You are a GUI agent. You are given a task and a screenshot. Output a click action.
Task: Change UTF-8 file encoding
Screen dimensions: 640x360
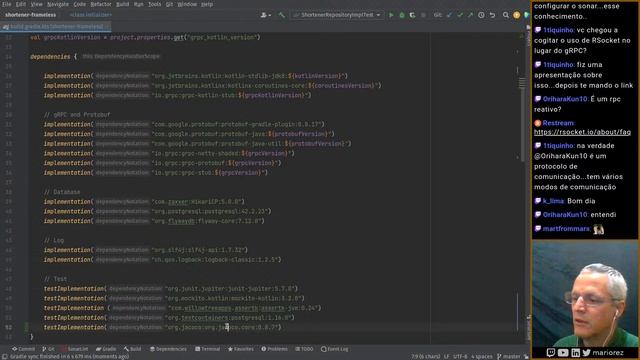tap(460, 356)
